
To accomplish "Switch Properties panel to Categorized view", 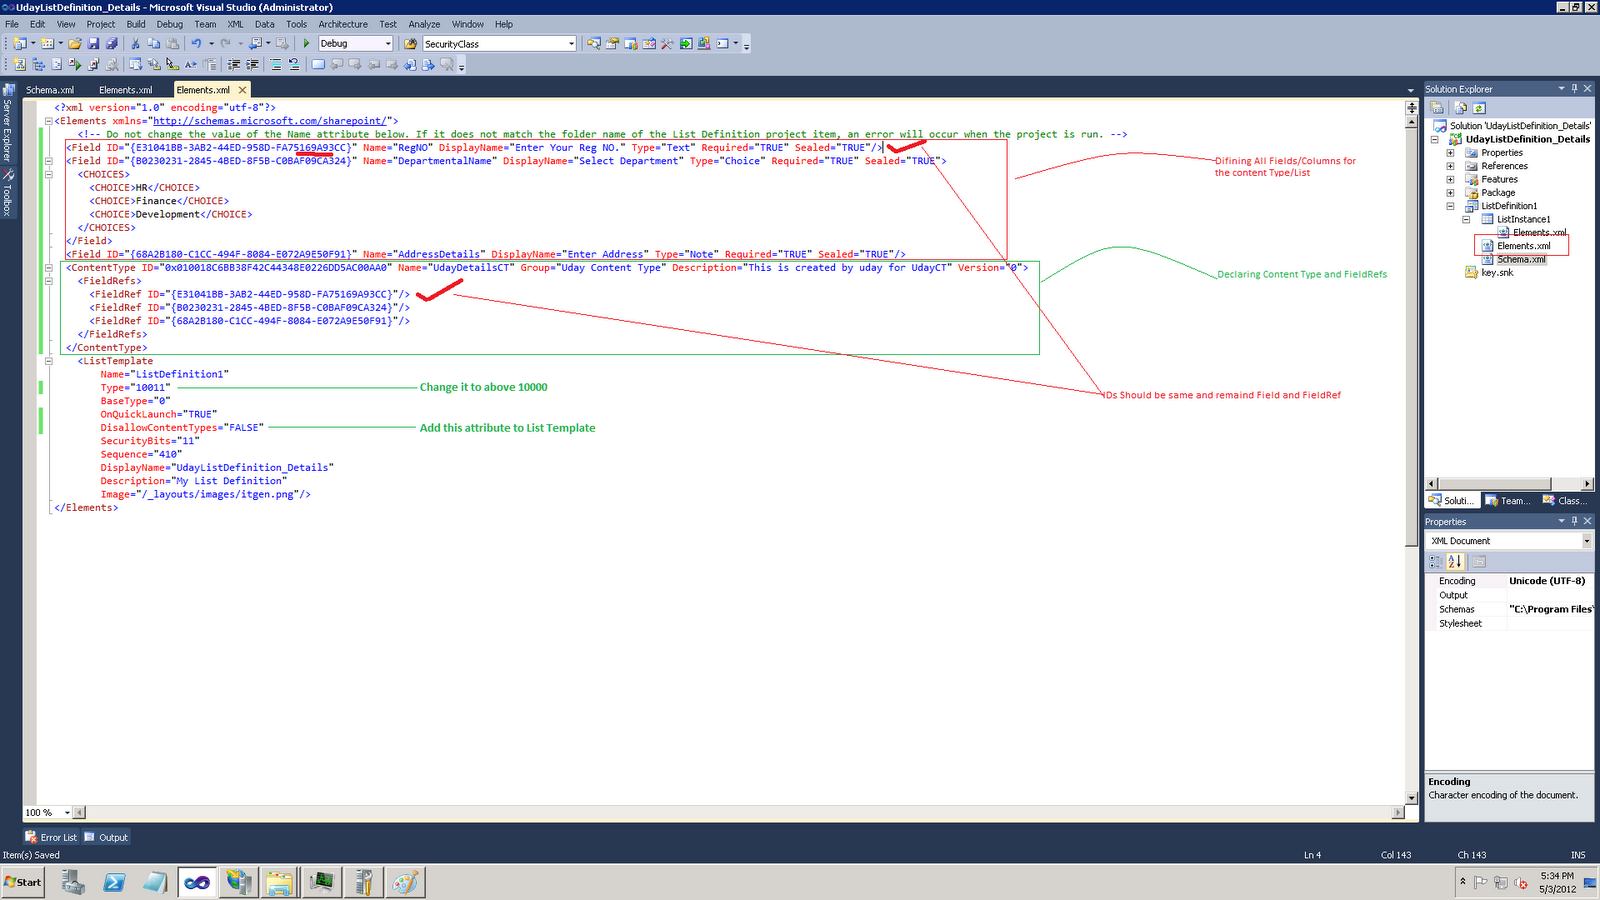I will click(x=1436, y=562).
